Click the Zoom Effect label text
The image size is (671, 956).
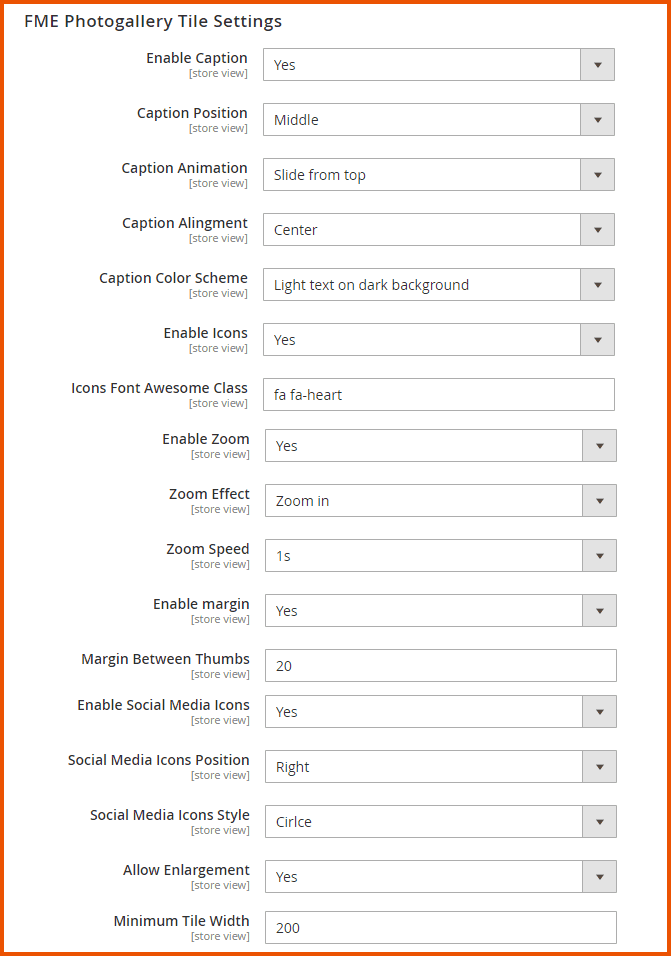(209, 494)
